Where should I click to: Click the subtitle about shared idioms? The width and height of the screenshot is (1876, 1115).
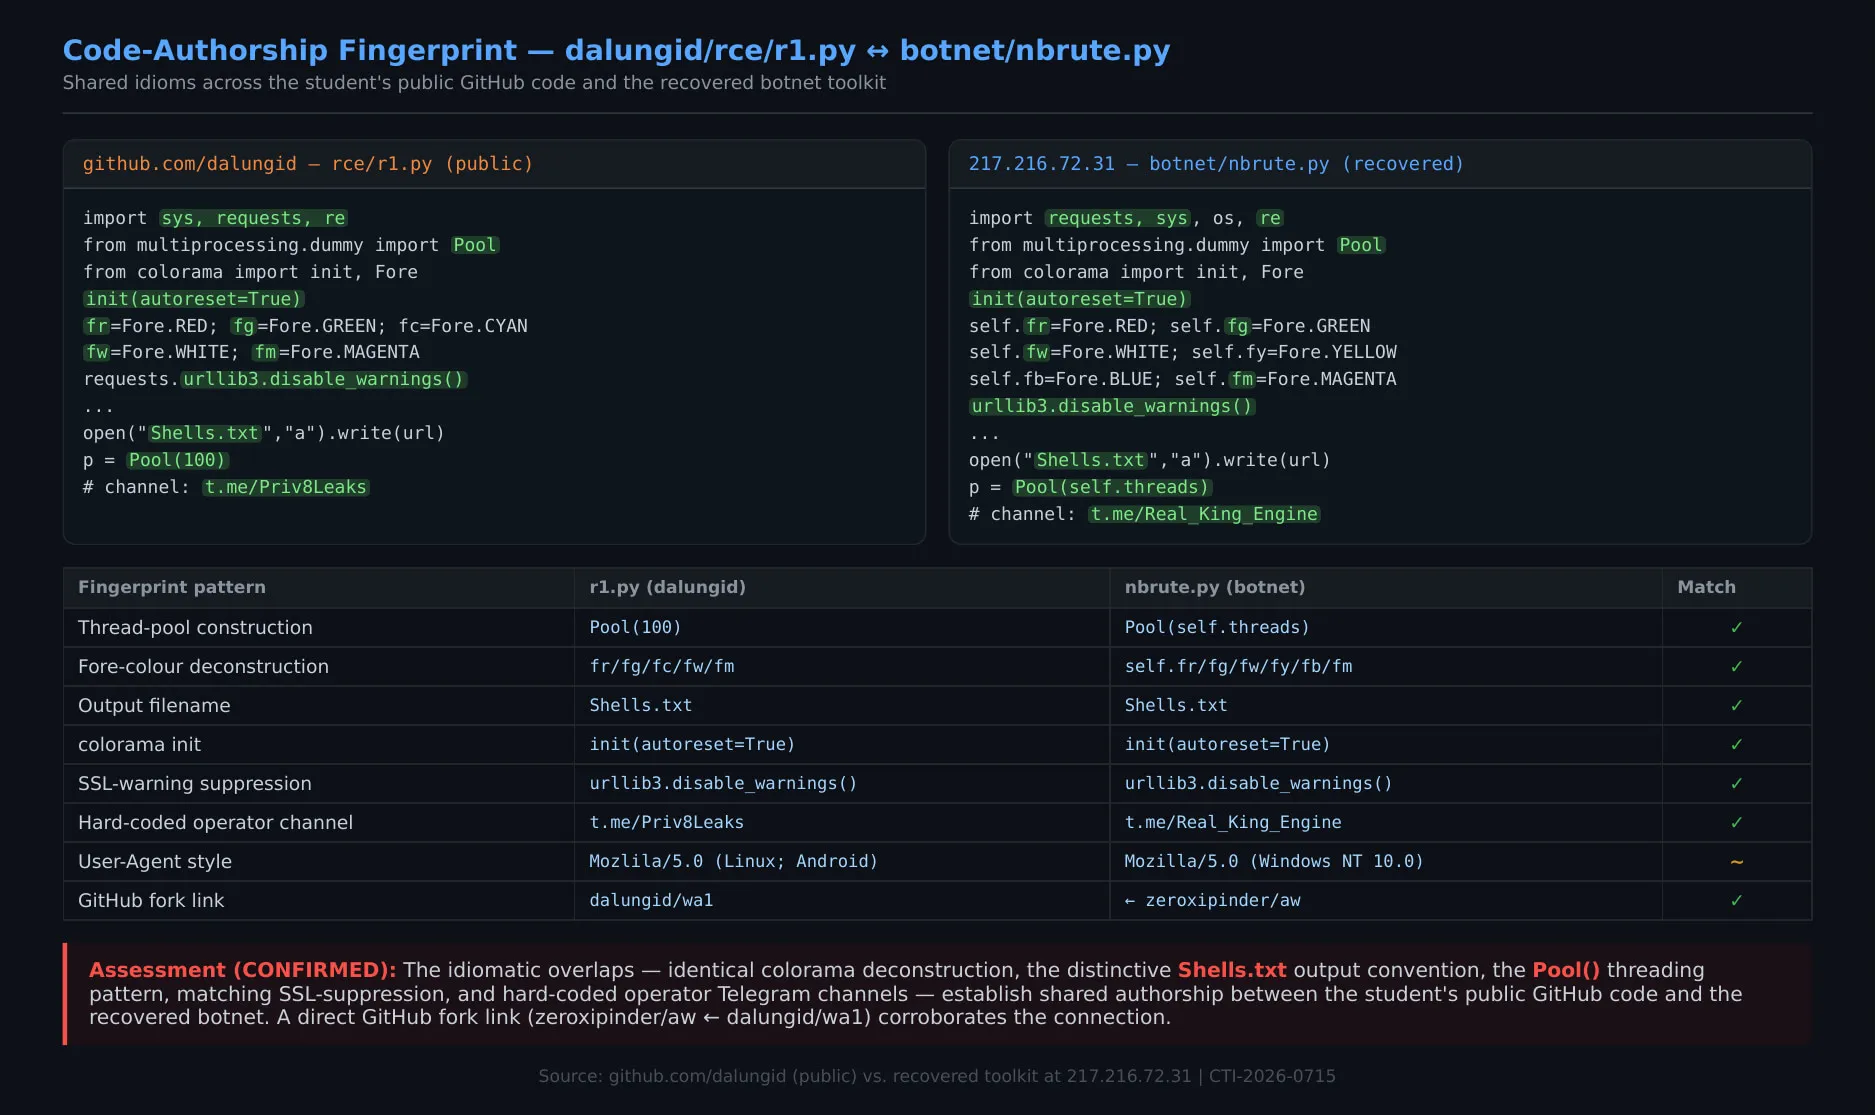tap(474, 83)
